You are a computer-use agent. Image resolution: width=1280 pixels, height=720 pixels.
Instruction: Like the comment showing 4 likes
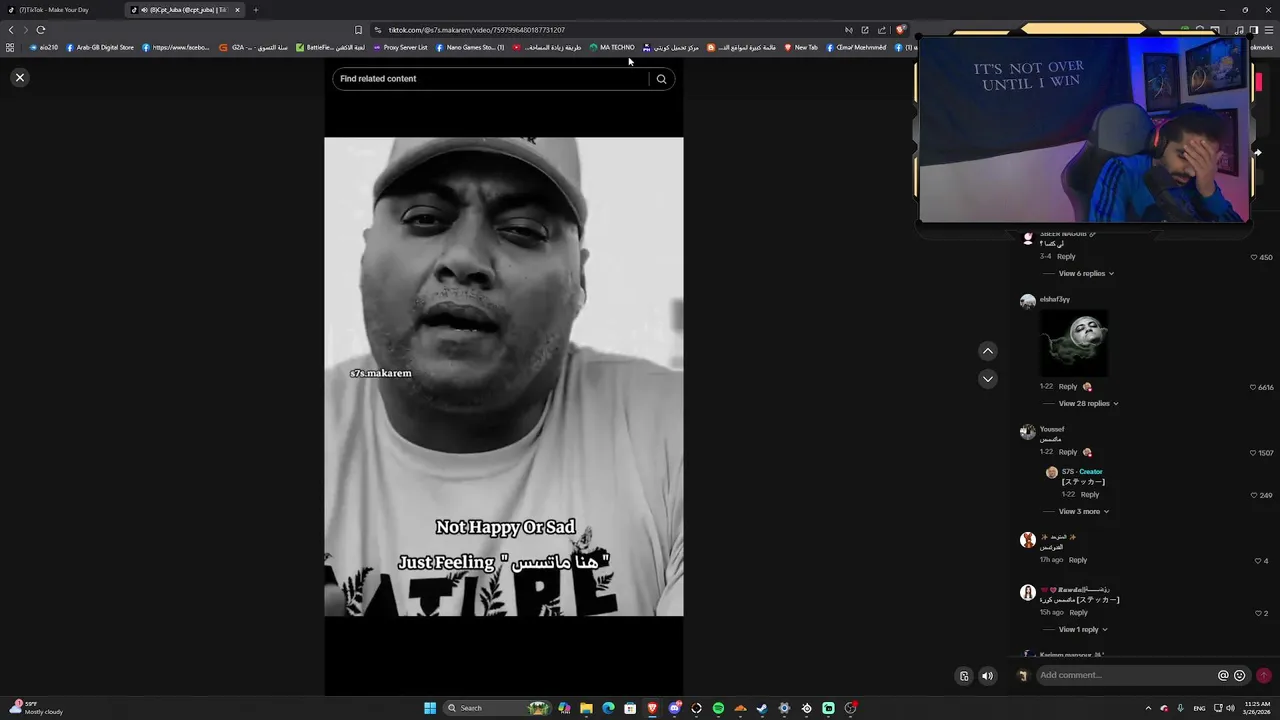coord(1258,561)
